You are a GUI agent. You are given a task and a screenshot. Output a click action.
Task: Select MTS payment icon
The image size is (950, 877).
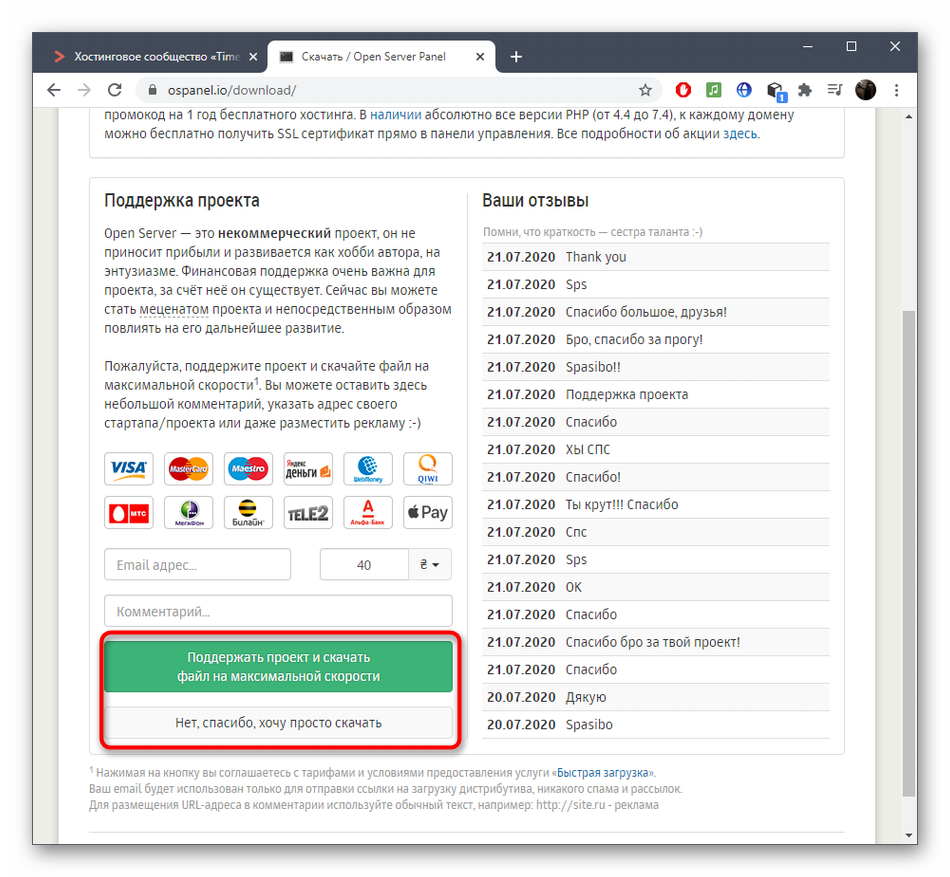(x=128, y=513)
